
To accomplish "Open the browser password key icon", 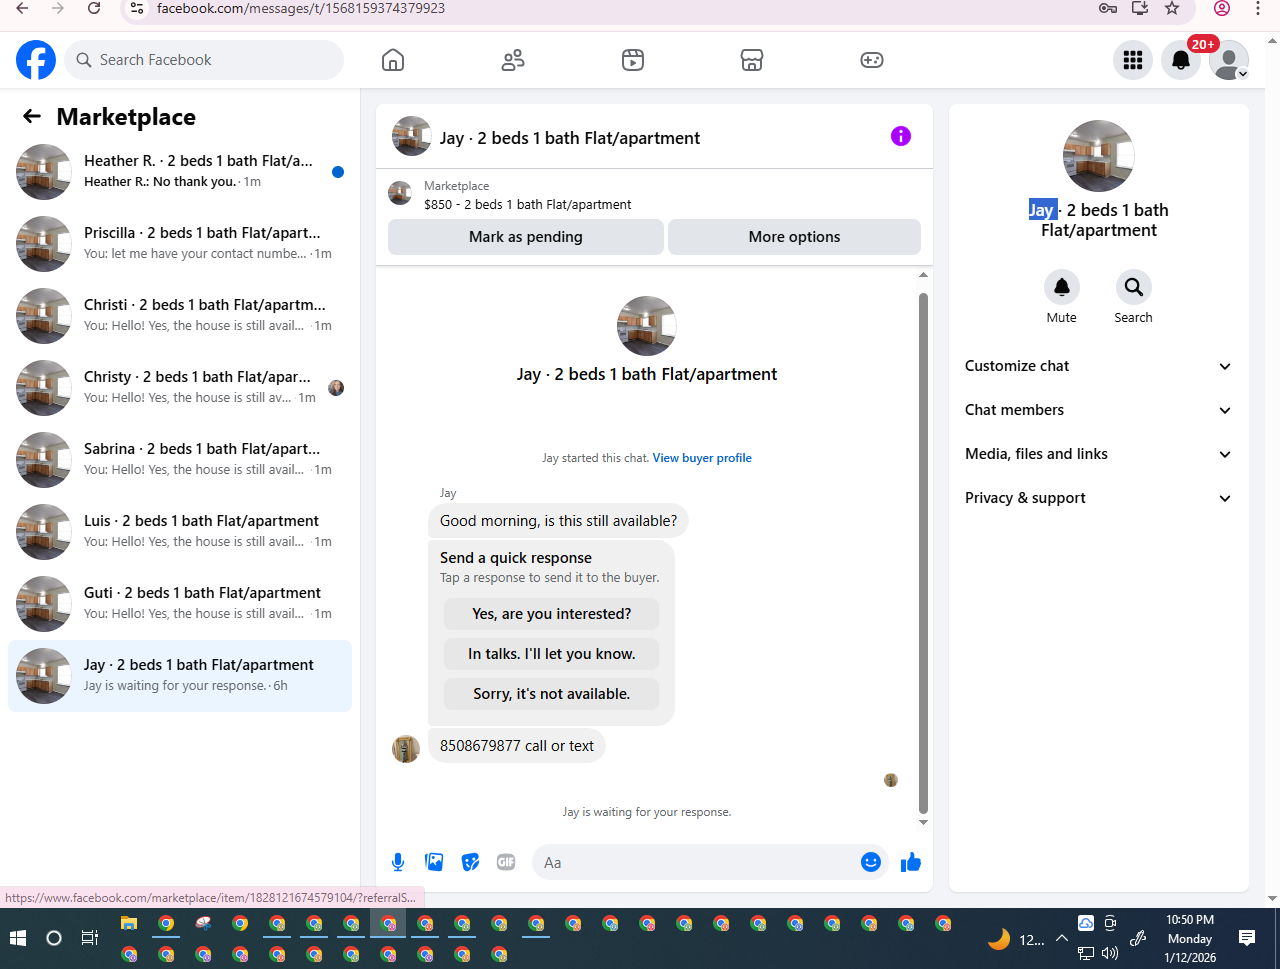I will point(1107,8).
